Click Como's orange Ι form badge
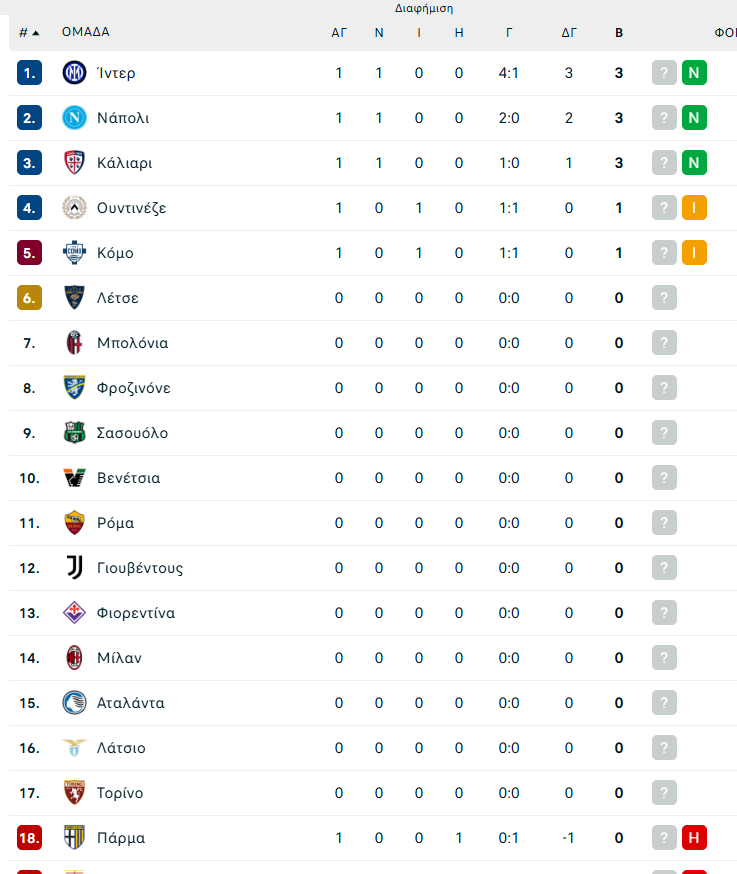 pos(694,253)
